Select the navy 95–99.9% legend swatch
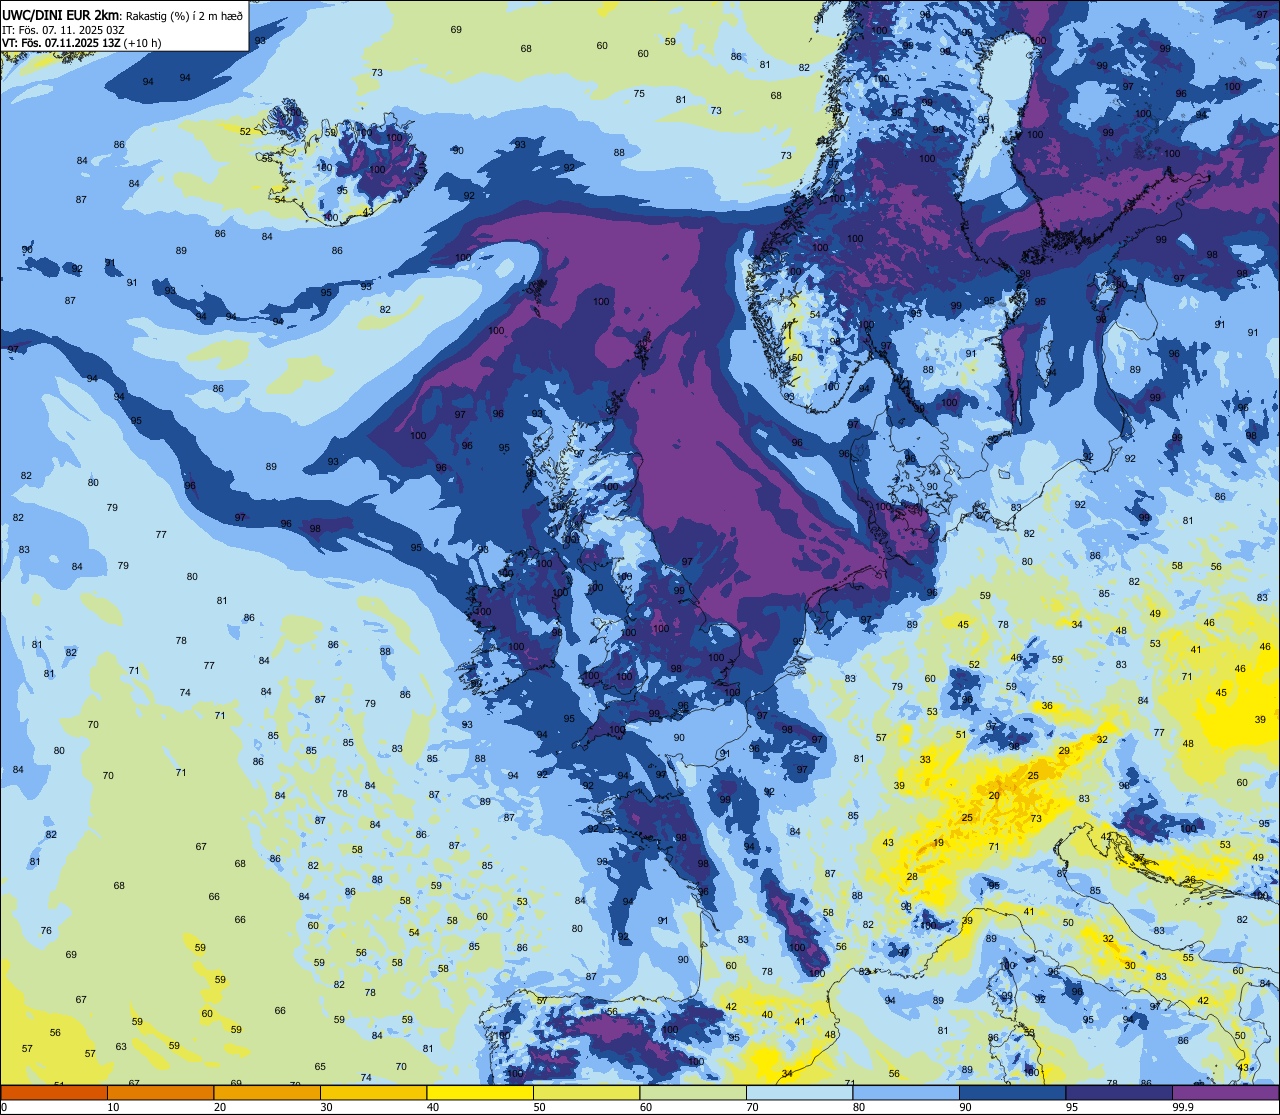1280x1115 pixels. tap(1119, 1092)
